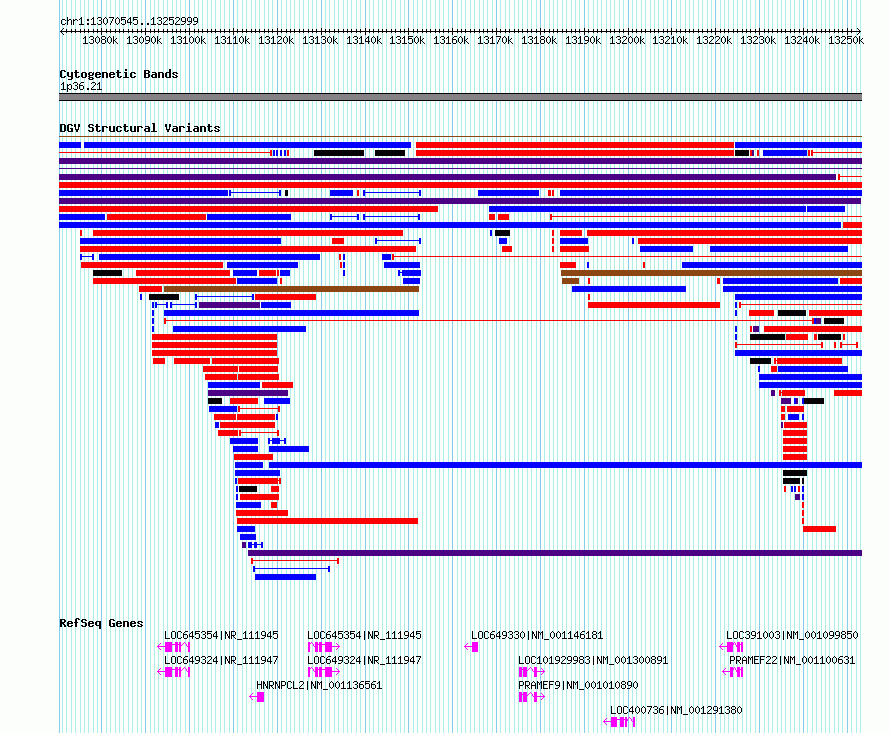Image resolution: width=890 pixels, height=733 pixels.
Task: Click the 13220k ruler tick label
Action: pyautogui.click(x=714, y=40)
